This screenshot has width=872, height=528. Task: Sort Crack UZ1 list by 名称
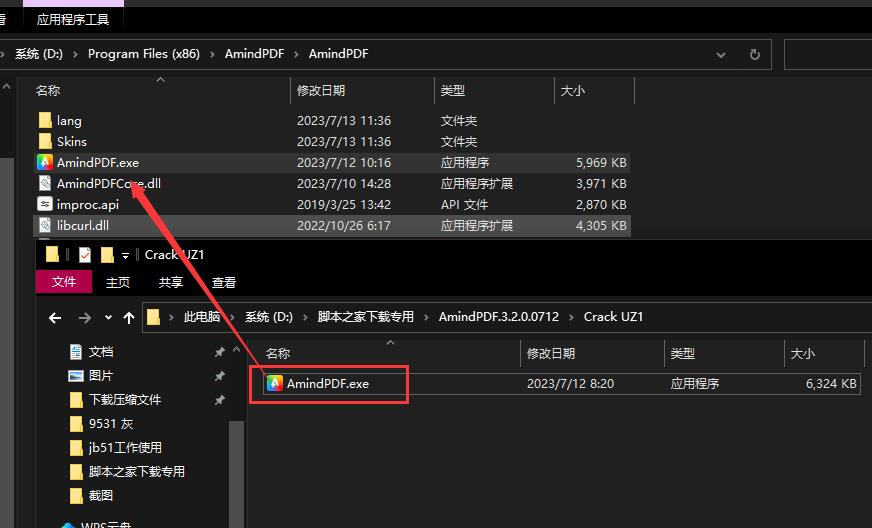(278, 353)
